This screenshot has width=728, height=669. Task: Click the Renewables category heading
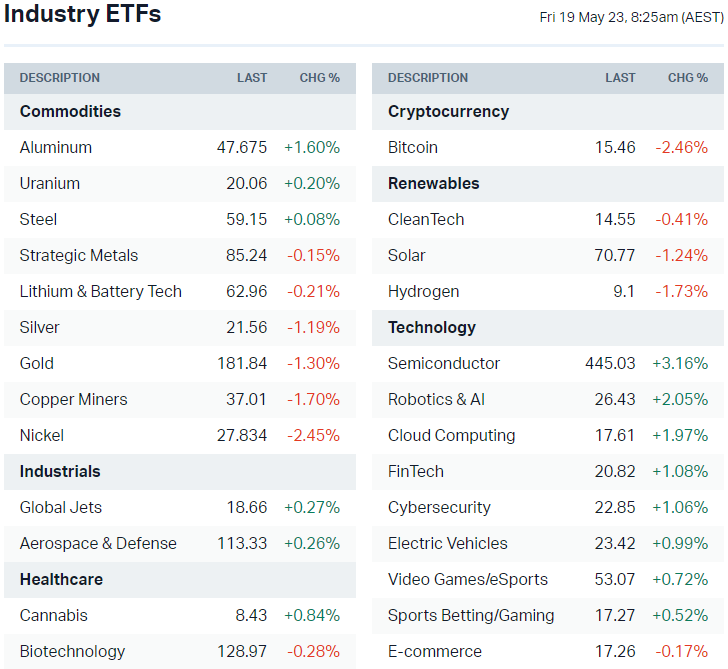434,183
